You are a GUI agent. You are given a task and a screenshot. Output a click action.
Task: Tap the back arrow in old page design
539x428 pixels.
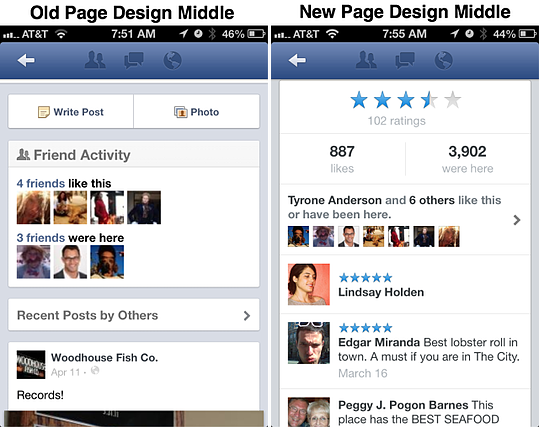tap(26, 61)
